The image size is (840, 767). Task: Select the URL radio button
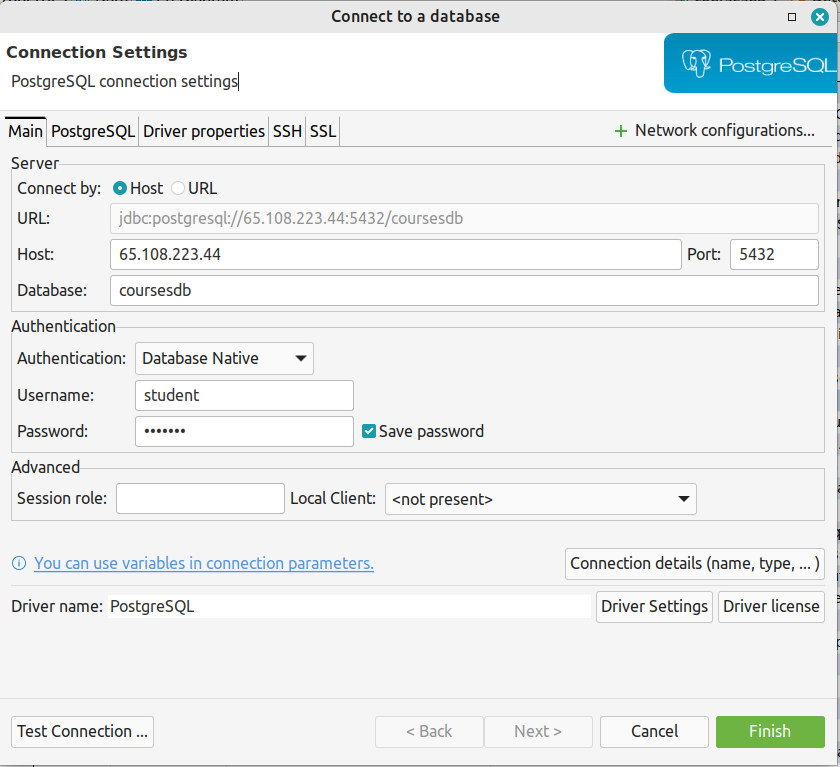pyautogui.click(x=178, y=188)
